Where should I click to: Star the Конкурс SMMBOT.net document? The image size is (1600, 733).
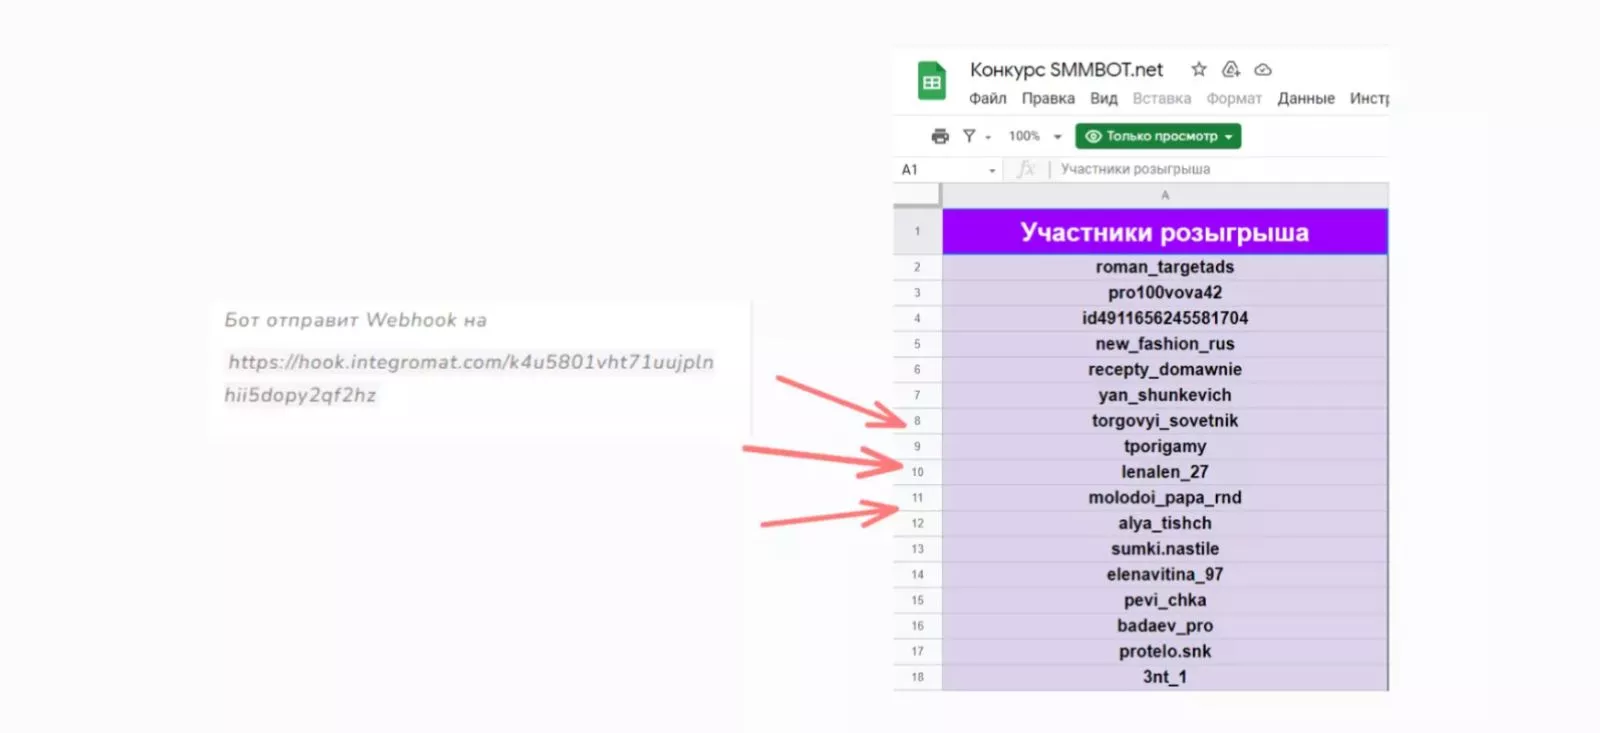1198,69
